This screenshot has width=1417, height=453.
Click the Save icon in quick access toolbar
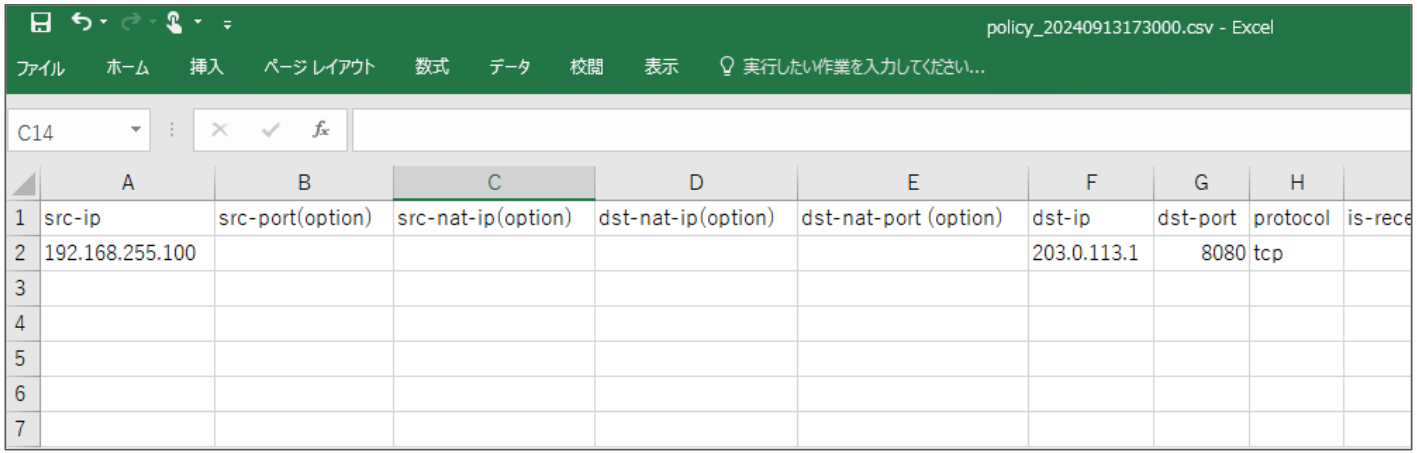click(41, 23)
